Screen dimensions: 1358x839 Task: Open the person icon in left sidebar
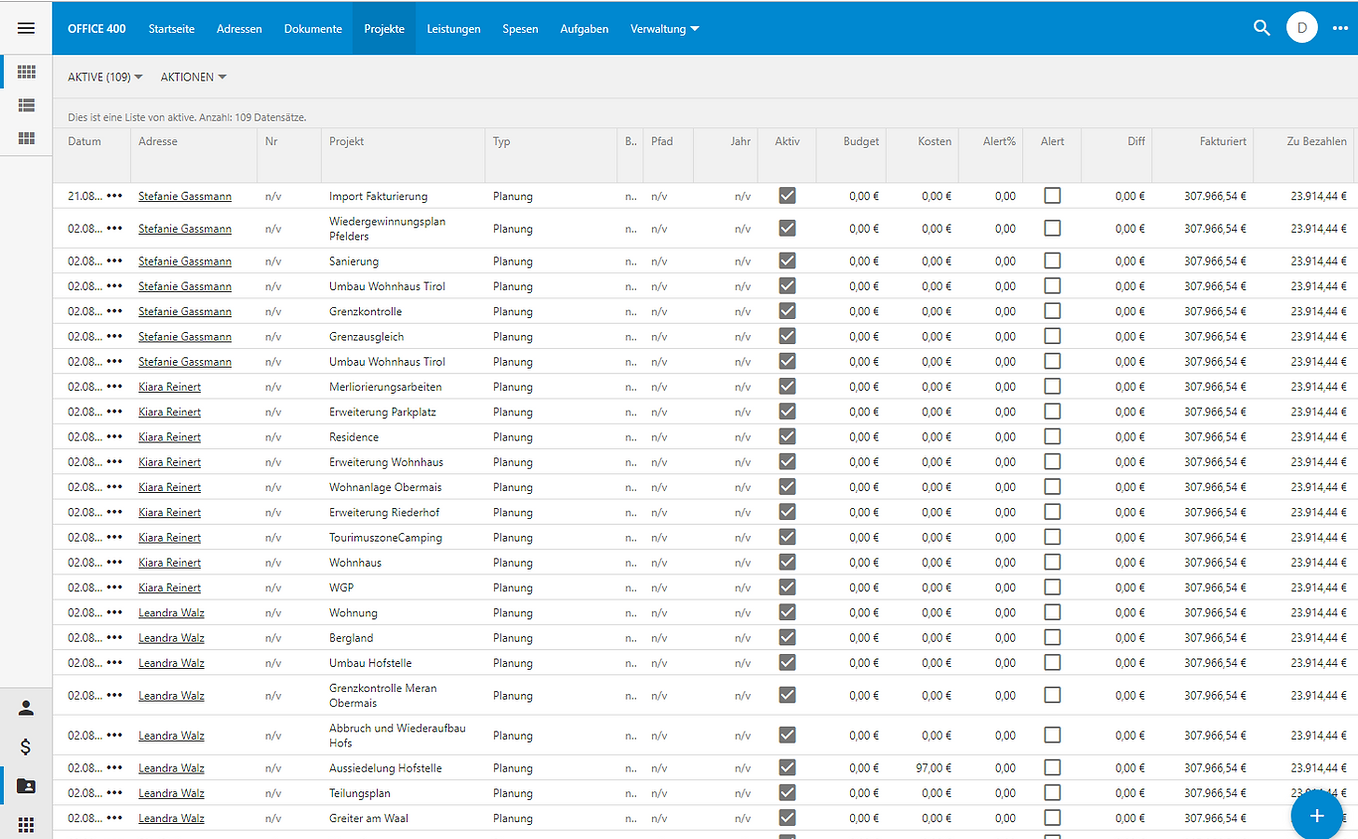tap(26, 708)
